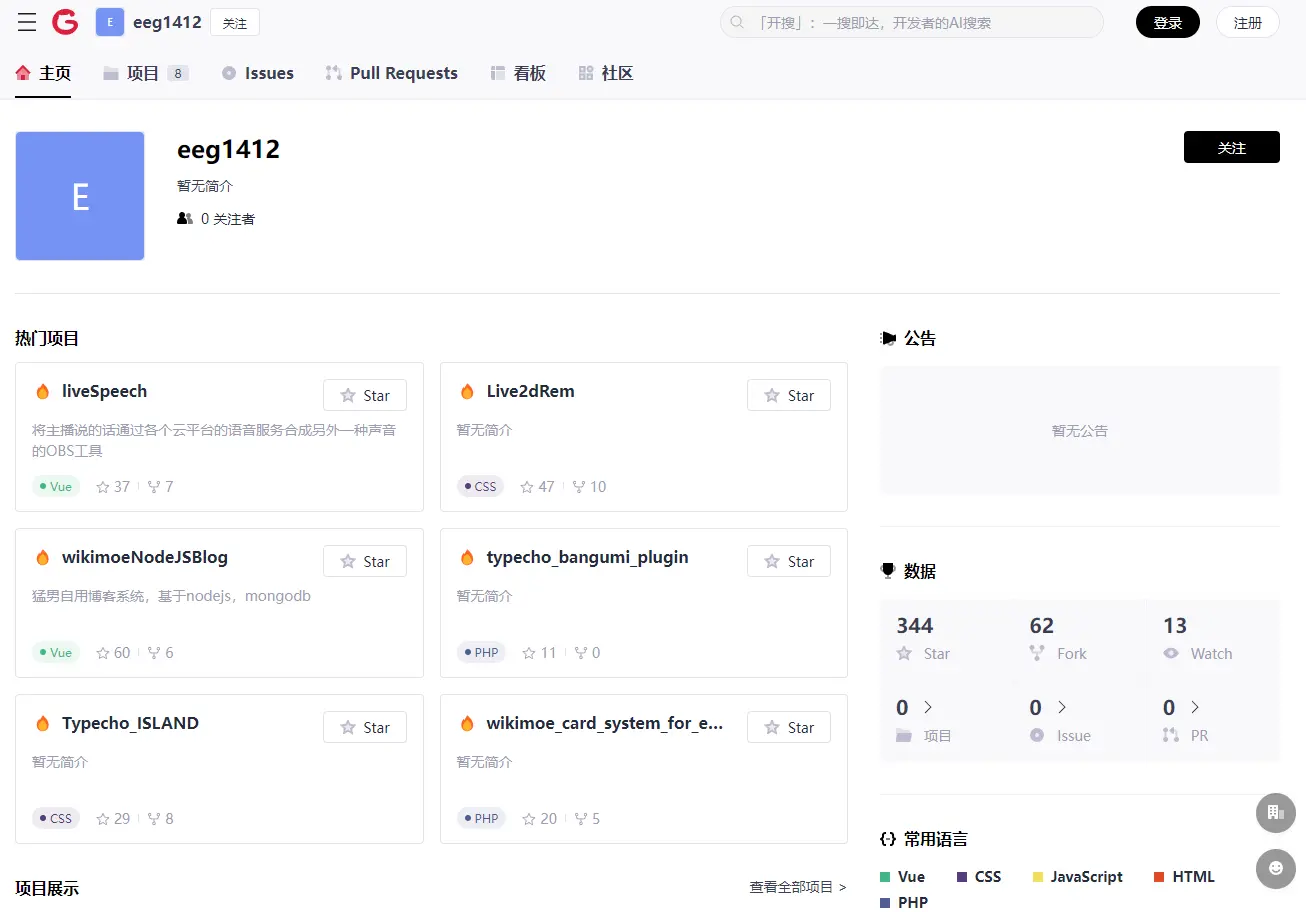Screen dimensions: 1306x912
Task: Click the floating building icon button
Action: [1275, 812]
